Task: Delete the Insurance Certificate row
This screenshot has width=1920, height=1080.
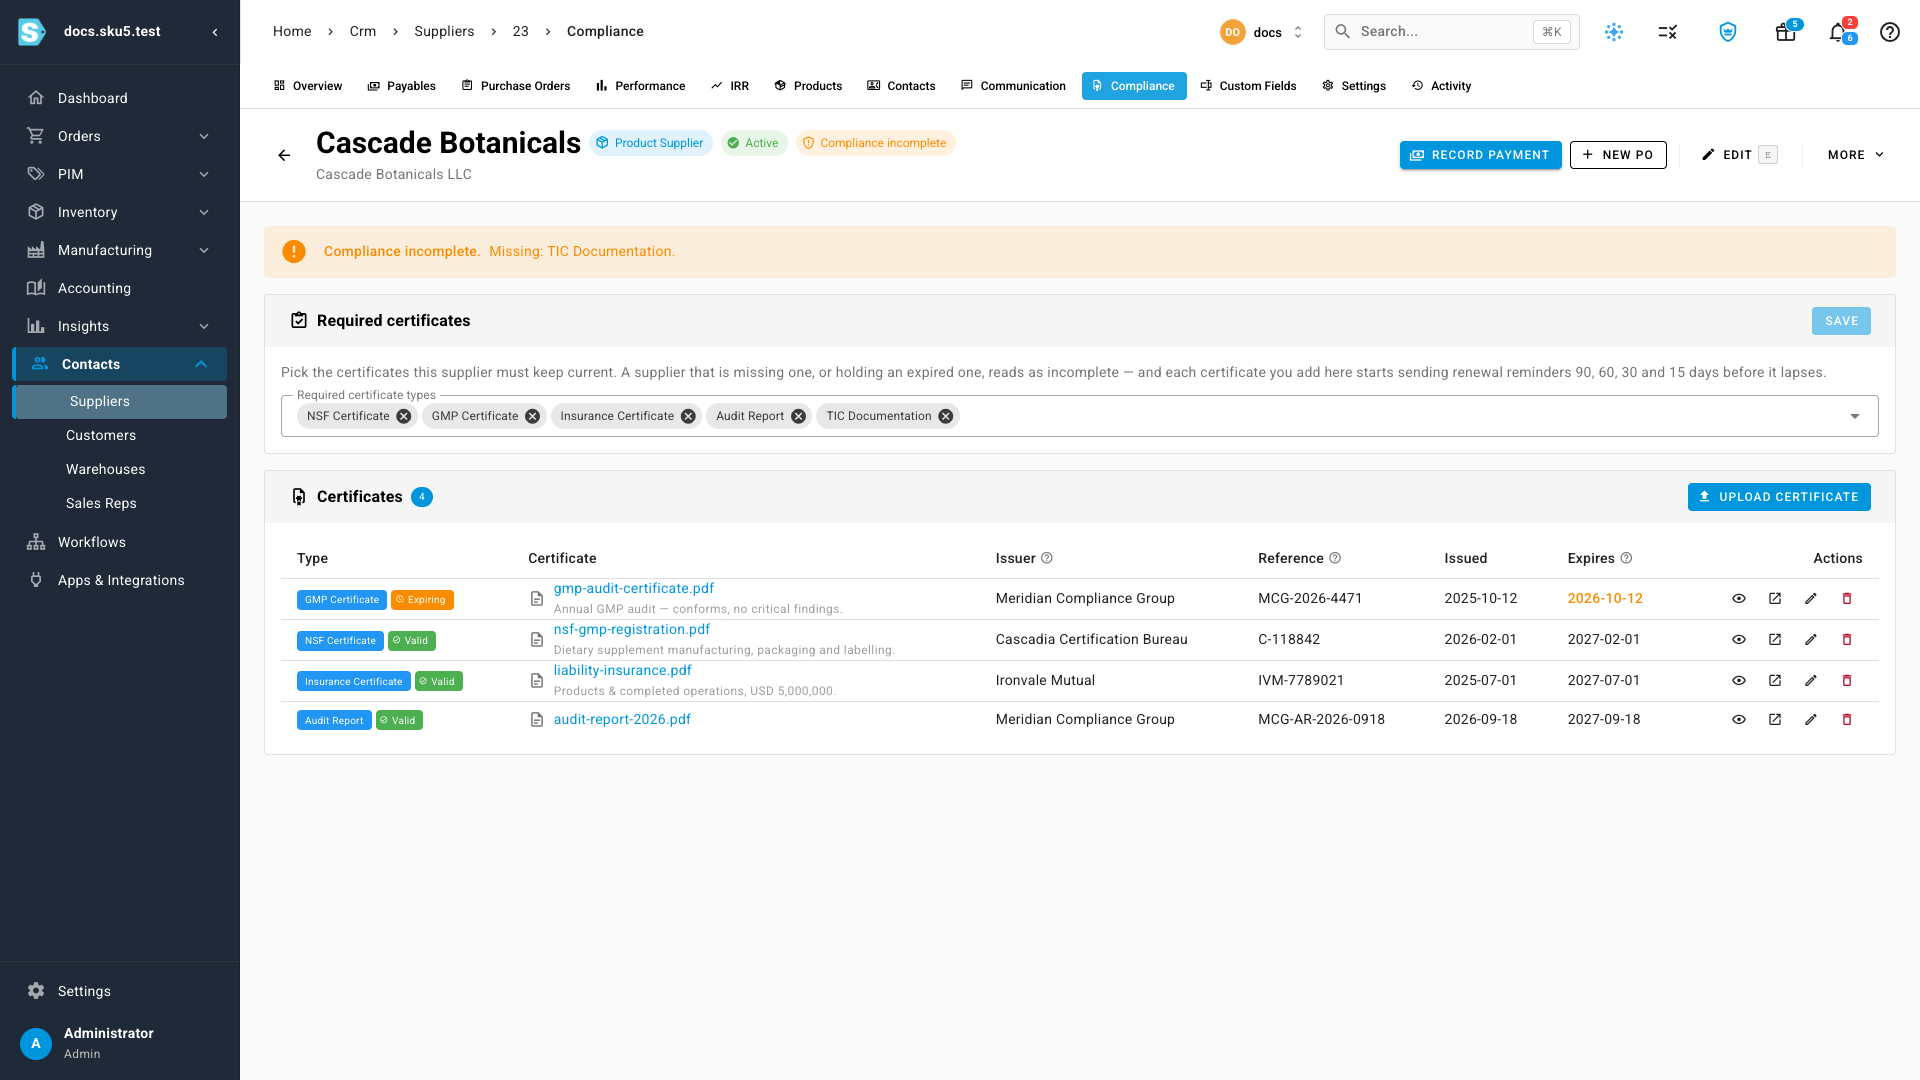Action: (x=1847, y=681)
